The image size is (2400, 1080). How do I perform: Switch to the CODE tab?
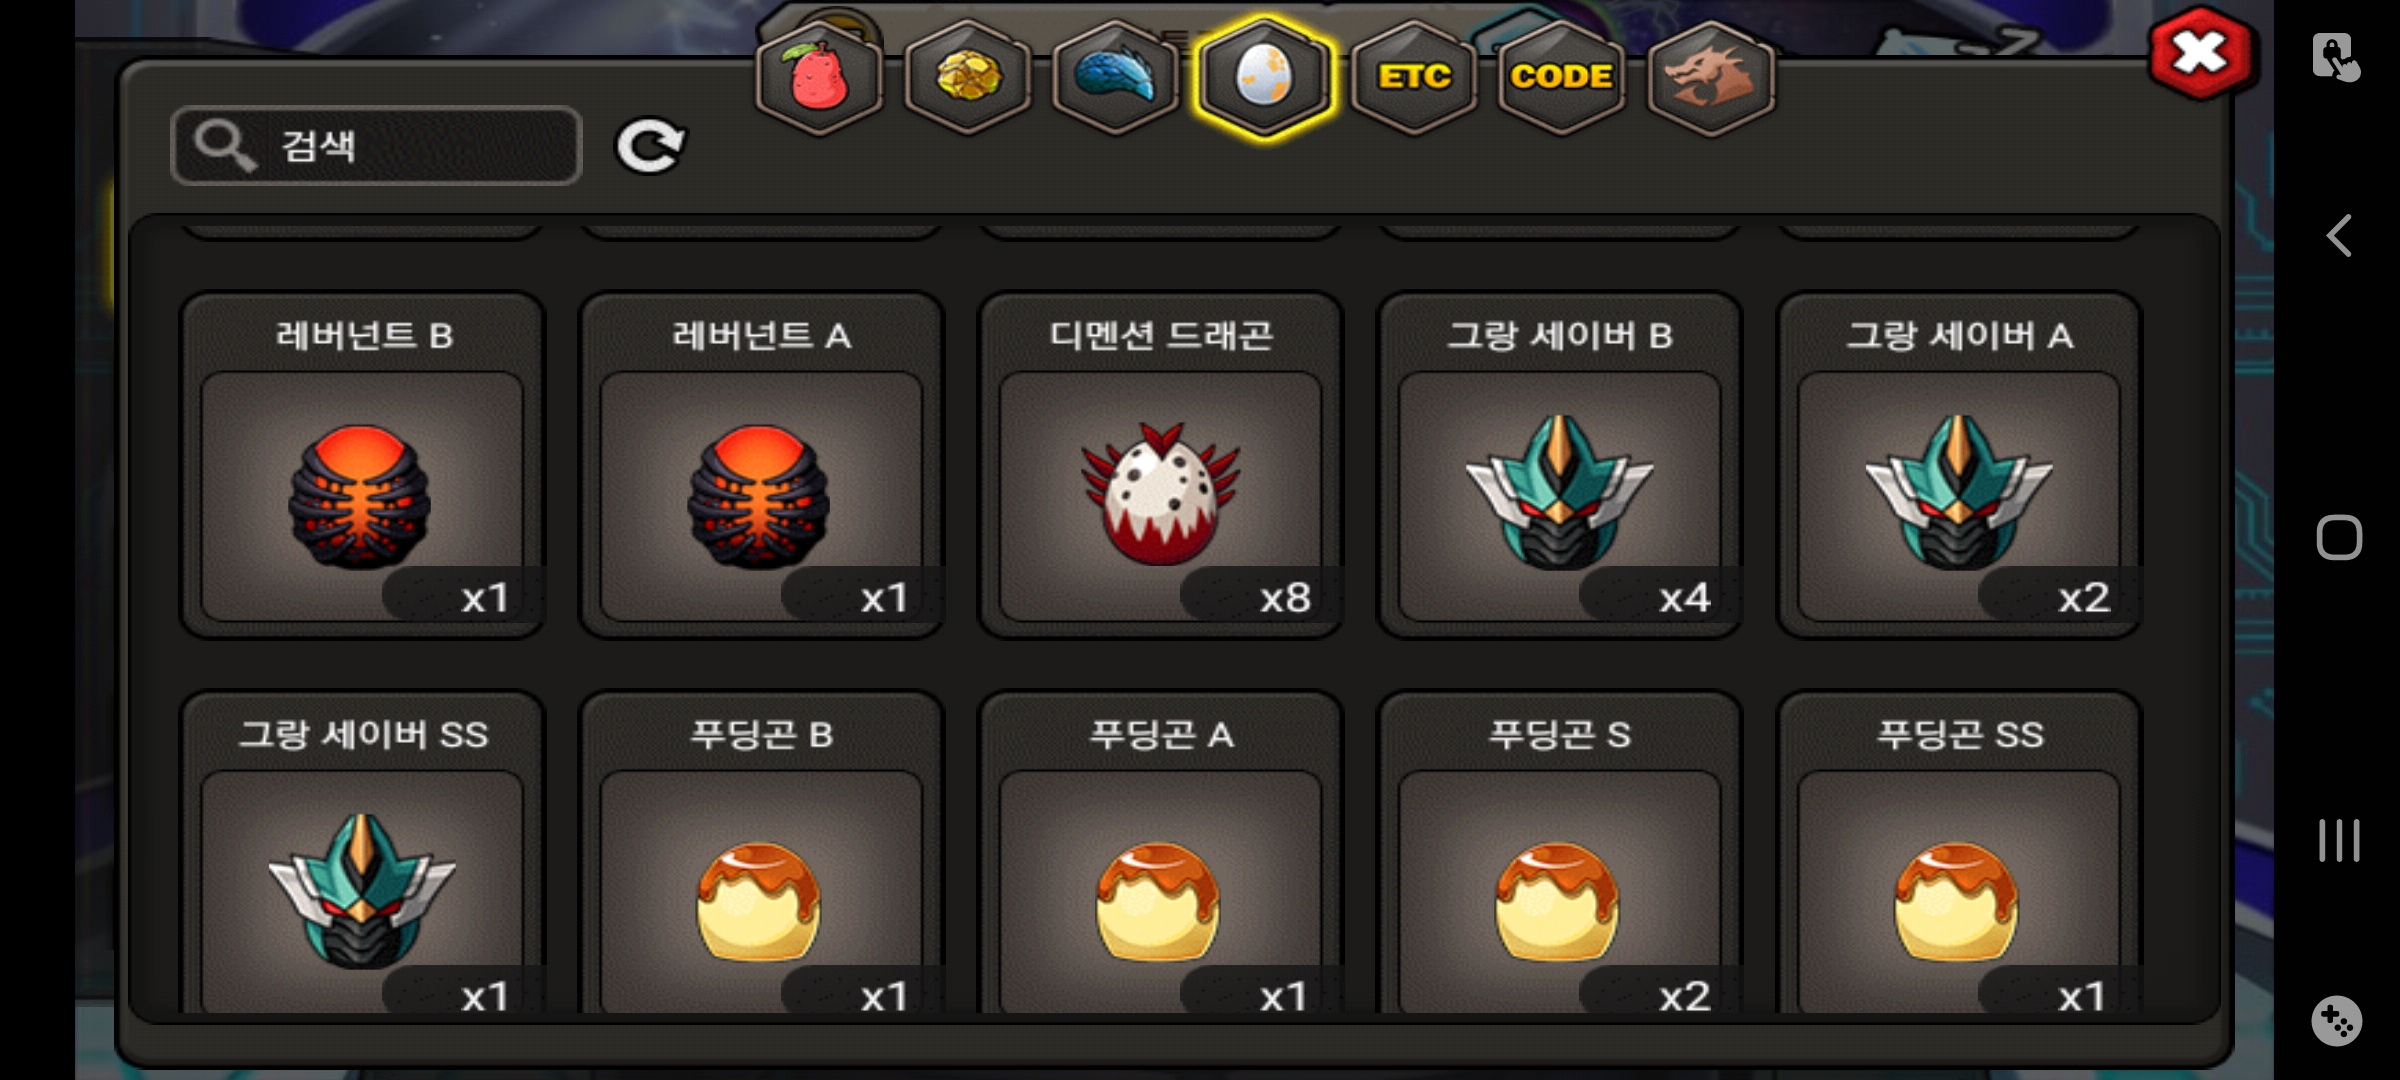[x=1561, y=77]
